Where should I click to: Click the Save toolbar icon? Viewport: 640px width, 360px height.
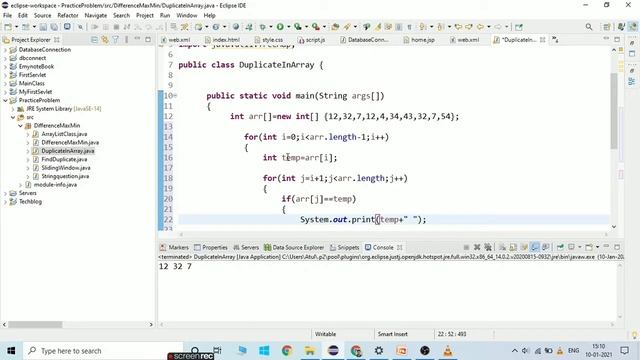pyautogui.click(x=43, y=27)
